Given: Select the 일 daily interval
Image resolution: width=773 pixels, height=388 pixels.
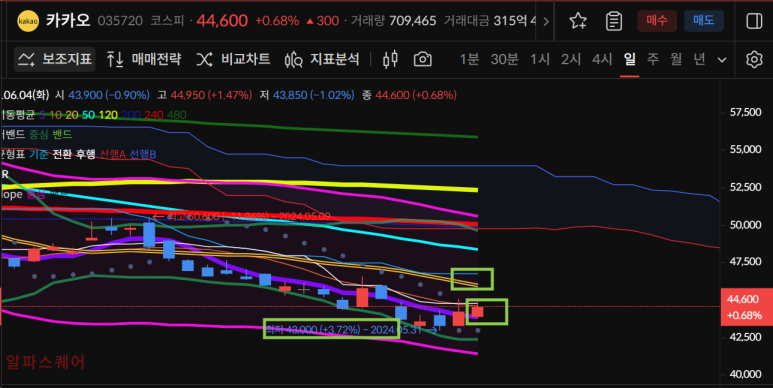Looking at the screenshot, I should 630,60.
